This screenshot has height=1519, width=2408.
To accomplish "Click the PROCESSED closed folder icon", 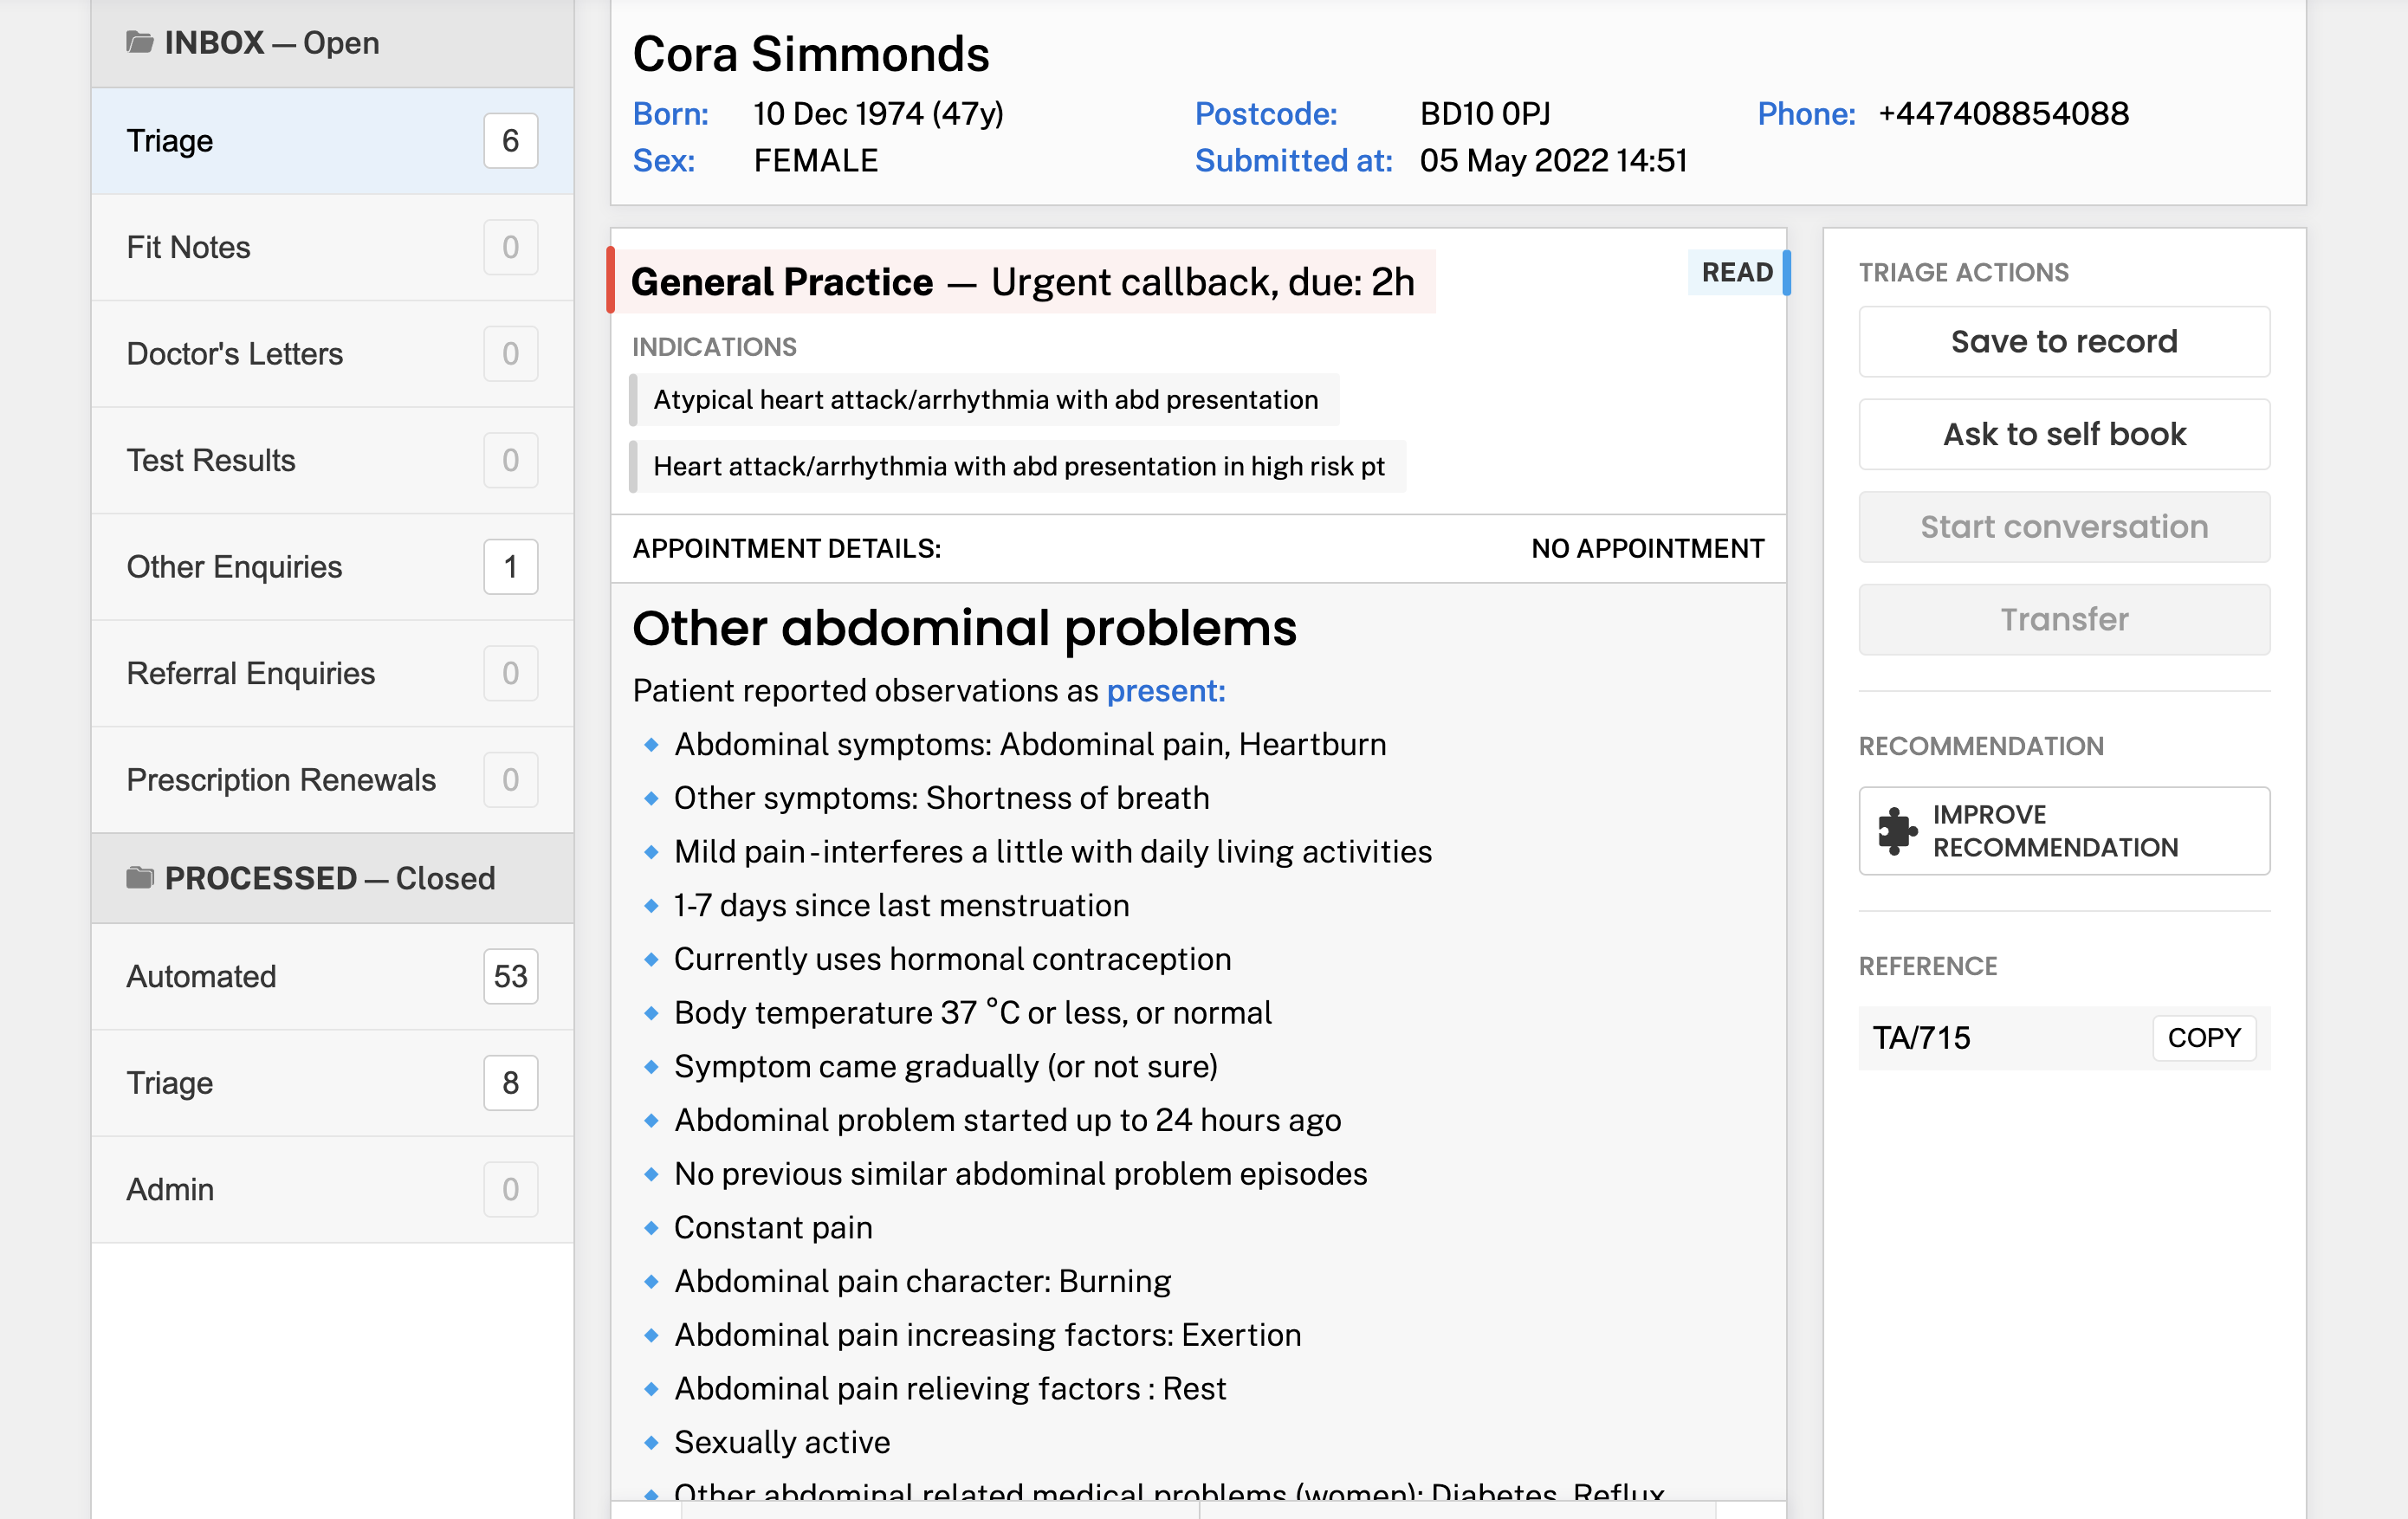I will pos(139,877).
